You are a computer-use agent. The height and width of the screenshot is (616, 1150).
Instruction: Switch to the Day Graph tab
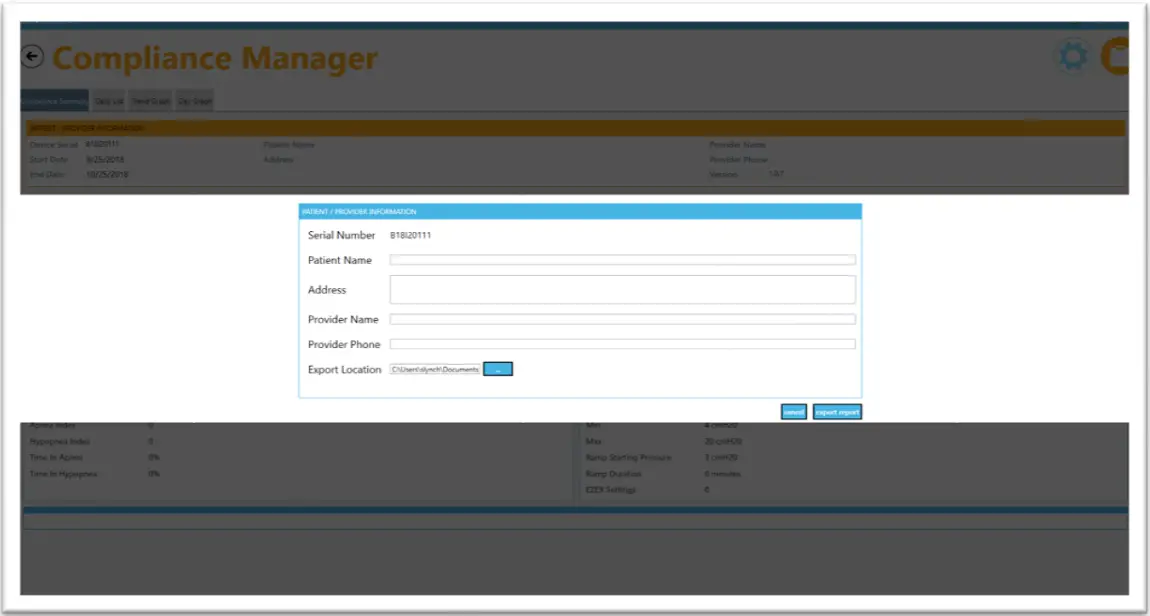tap(195, 101)
